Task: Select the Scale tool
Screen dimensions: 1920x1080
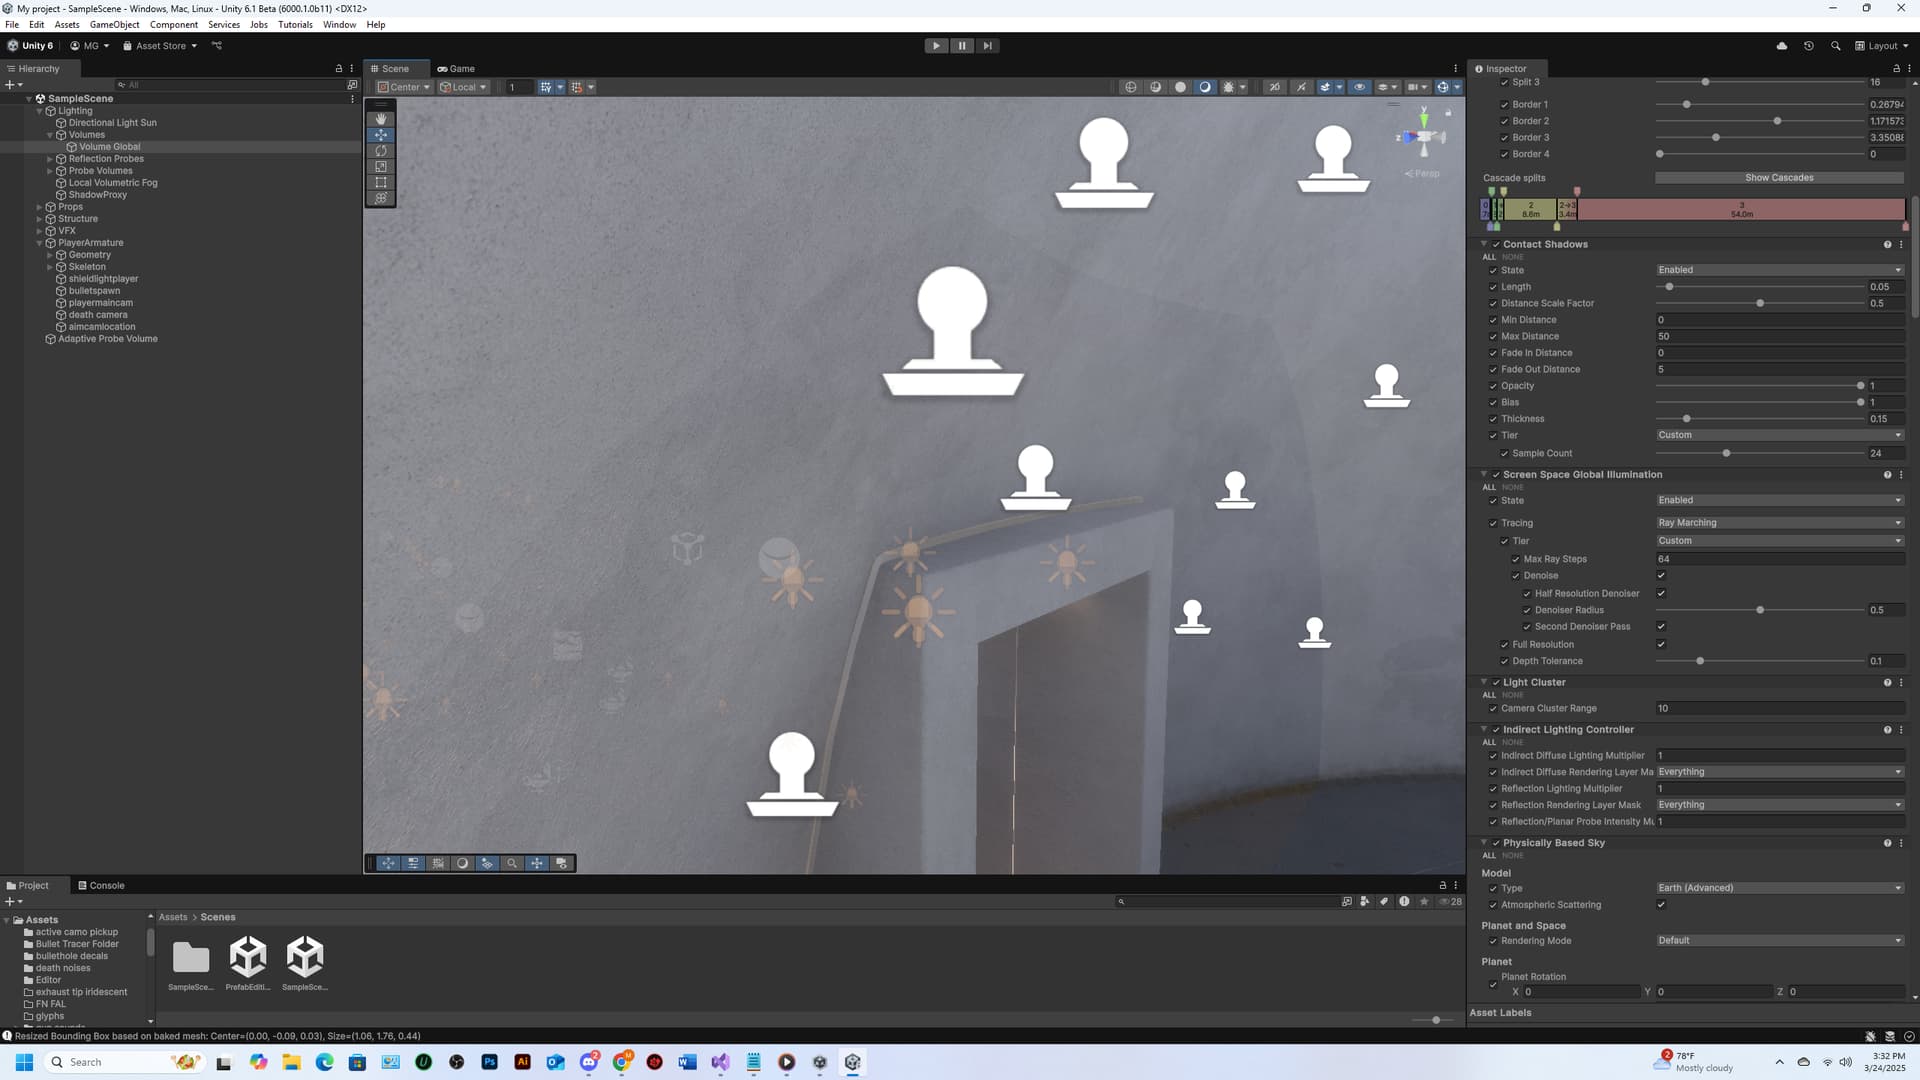Action: point(380,166)
